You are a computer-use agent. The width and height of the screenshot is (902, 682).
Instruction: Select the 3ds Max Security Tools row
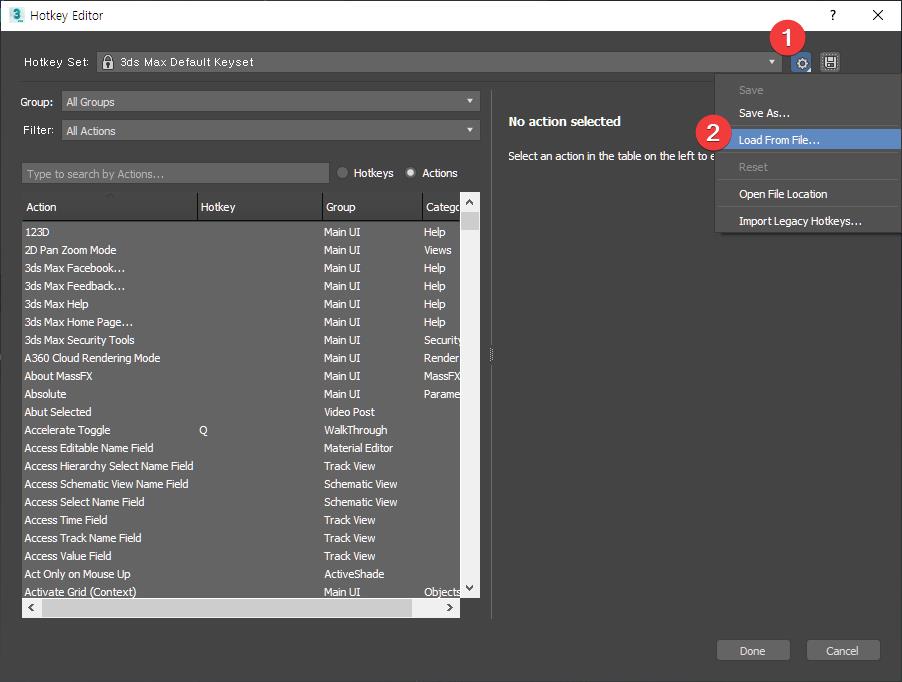[240, 340]
